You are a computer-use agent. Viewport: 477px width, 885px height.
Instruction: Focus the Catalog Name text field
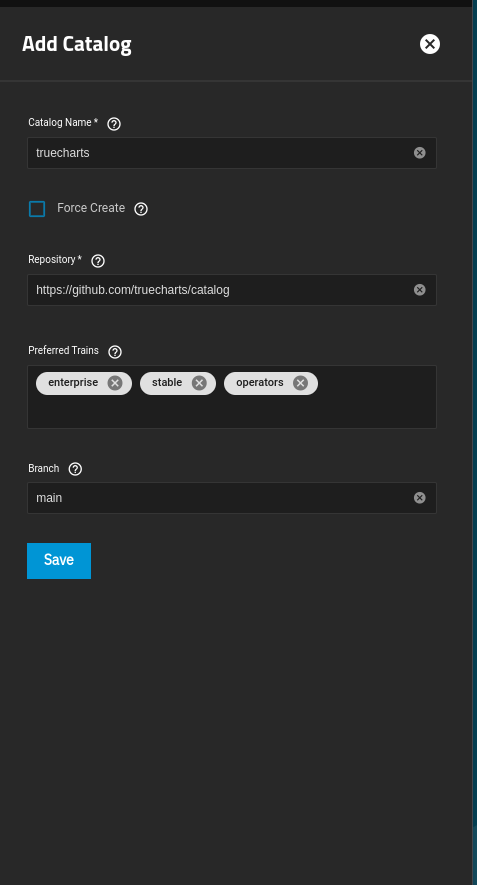pos(223,153)
